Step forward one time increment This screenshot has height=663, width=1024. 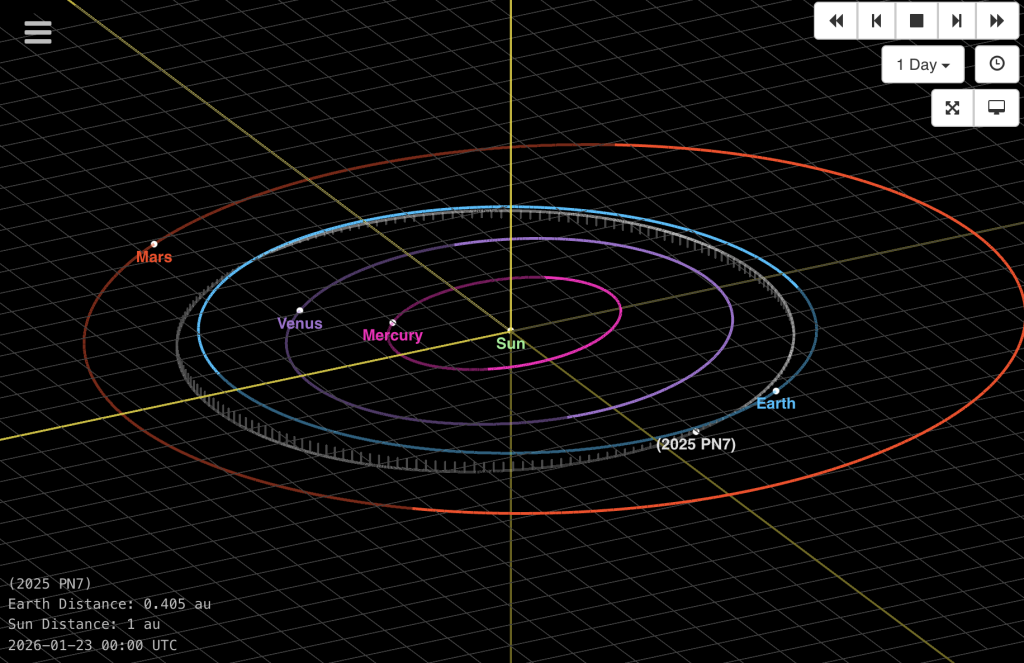(x=956, y=21)
